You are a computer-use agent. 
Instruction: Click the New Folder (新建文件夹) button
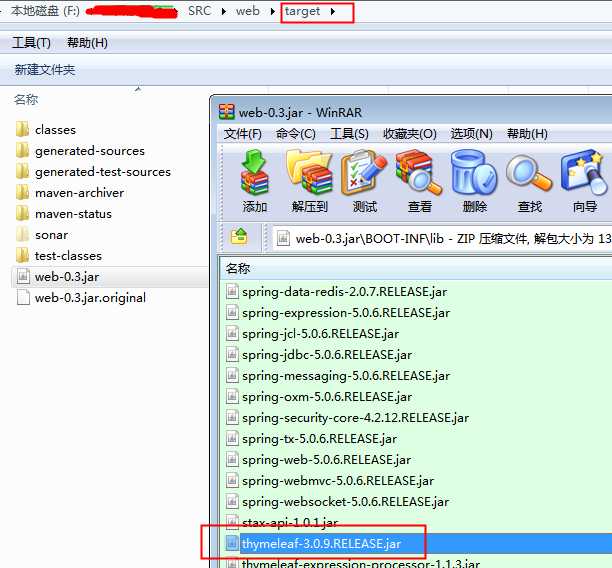tap(44, 69)
